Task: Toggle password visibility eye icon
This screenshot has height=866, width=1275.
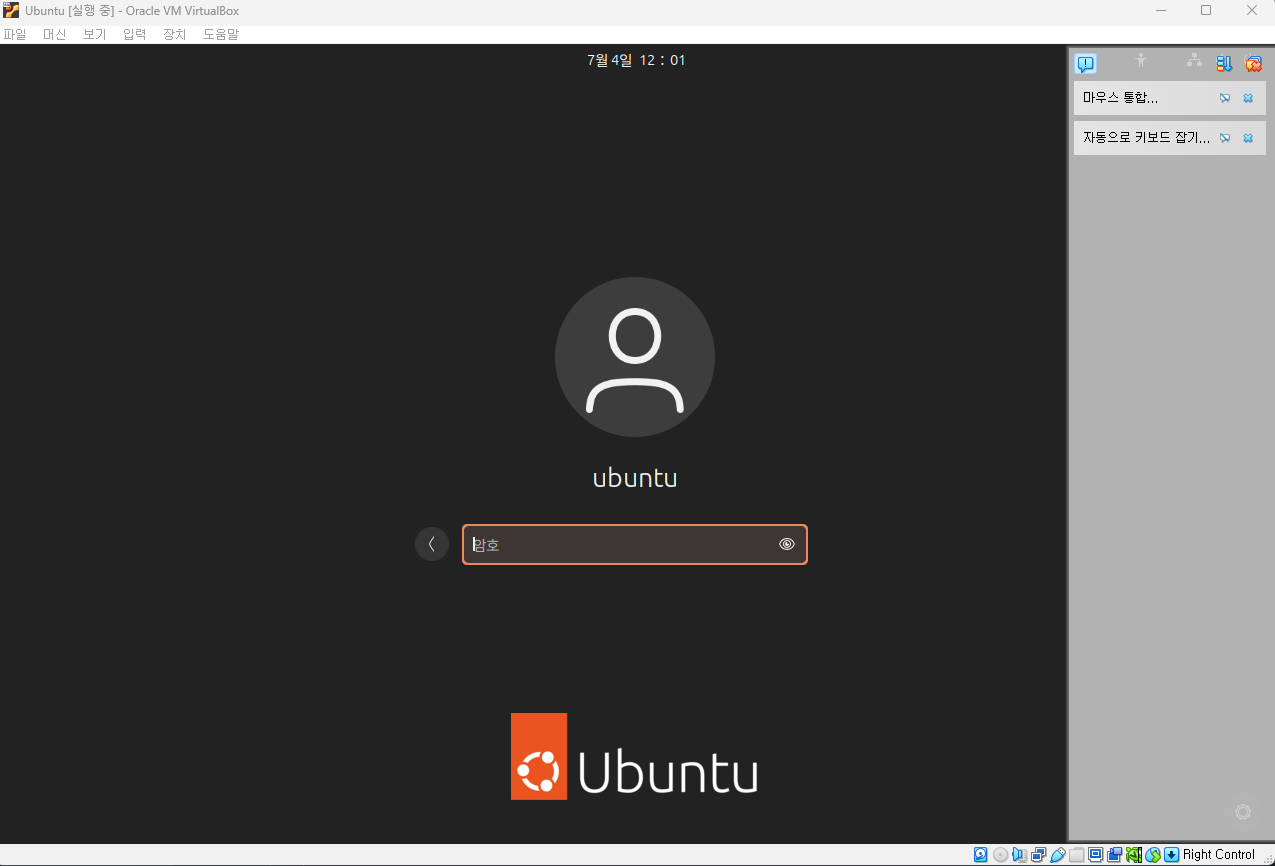Action: pyautogui.click(x=787, y=544)
